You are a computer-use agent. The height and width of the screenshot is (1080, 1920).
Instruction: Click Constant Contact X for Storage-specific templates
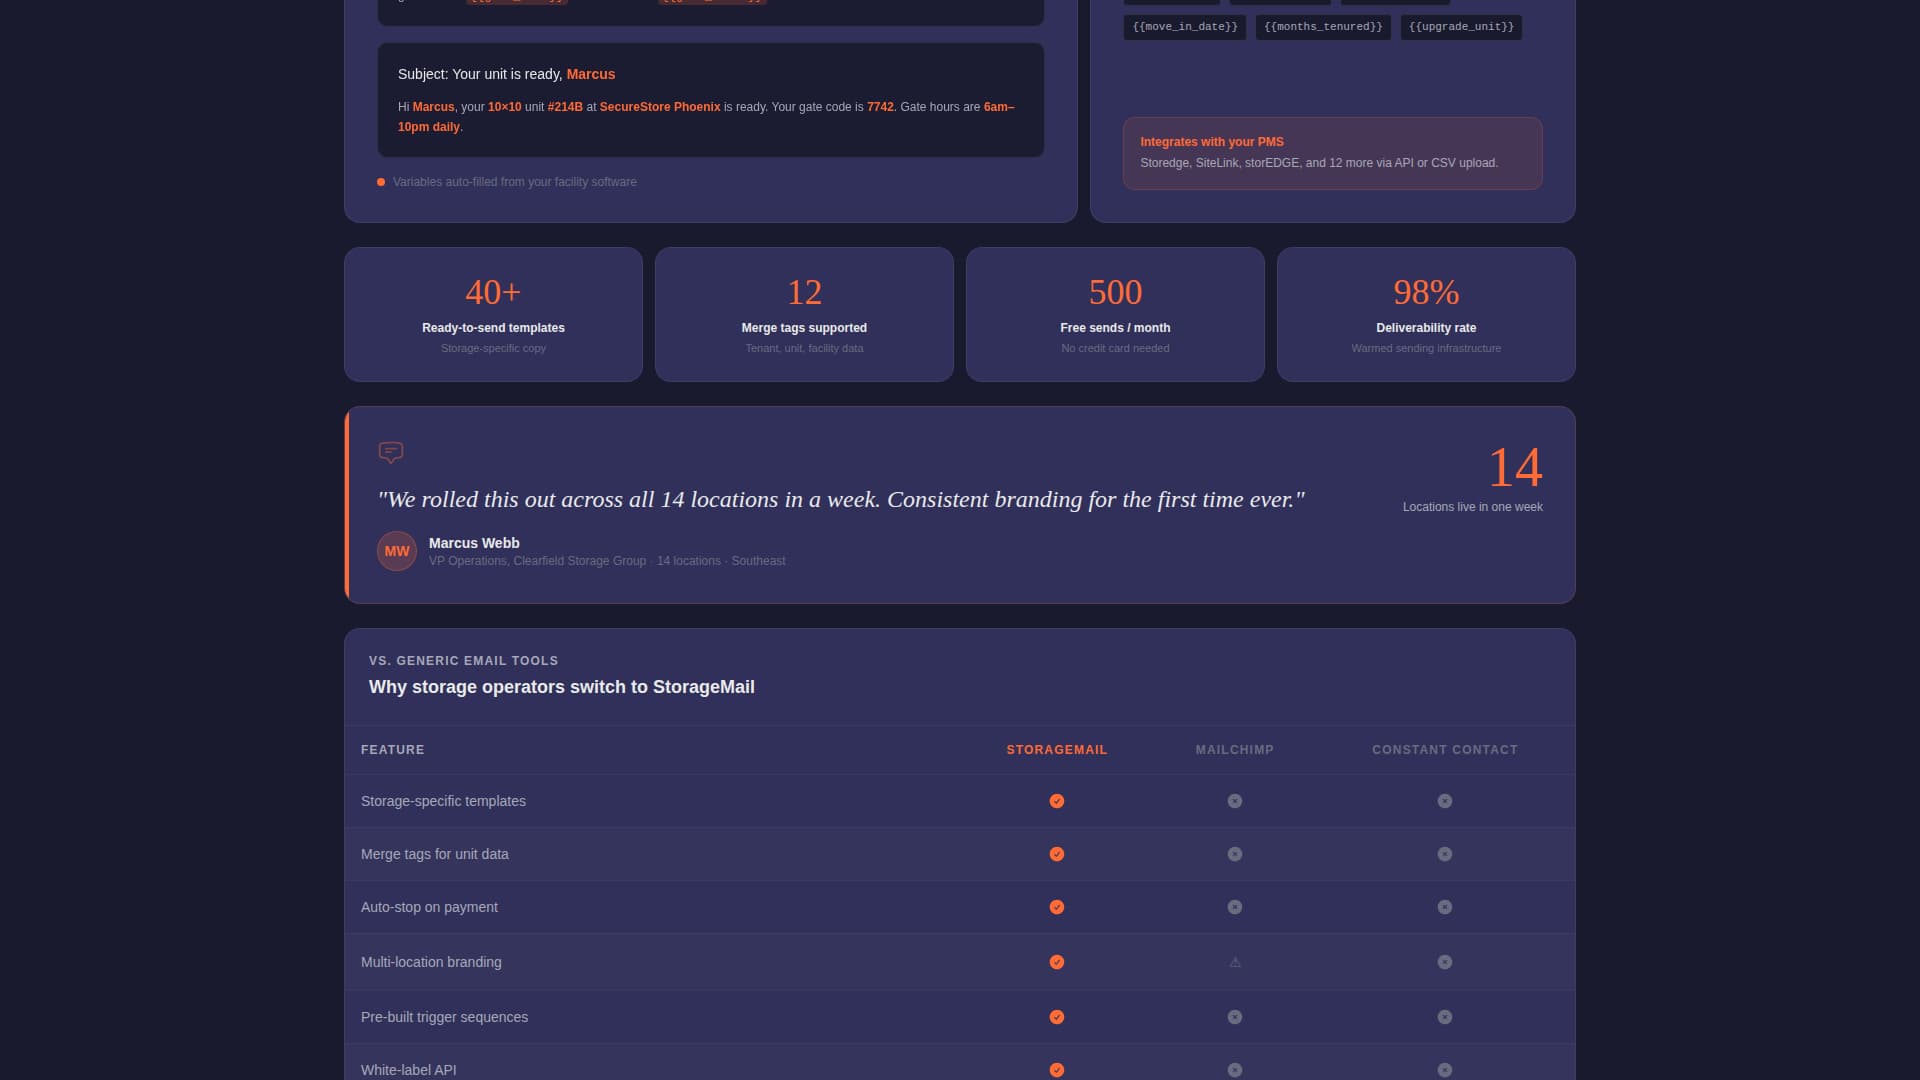[1445, 801]
